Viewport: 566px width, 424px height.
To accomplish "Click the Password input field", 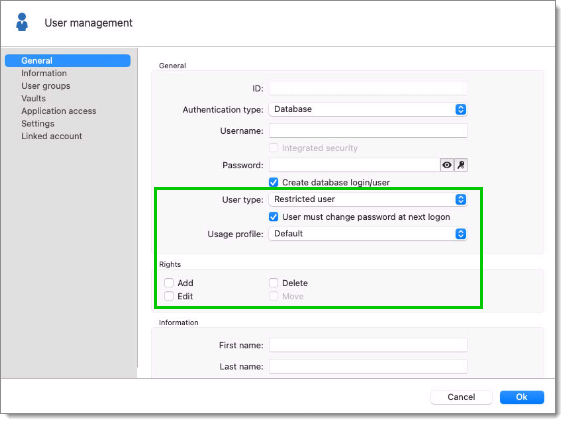I will [x=354, y=165].
